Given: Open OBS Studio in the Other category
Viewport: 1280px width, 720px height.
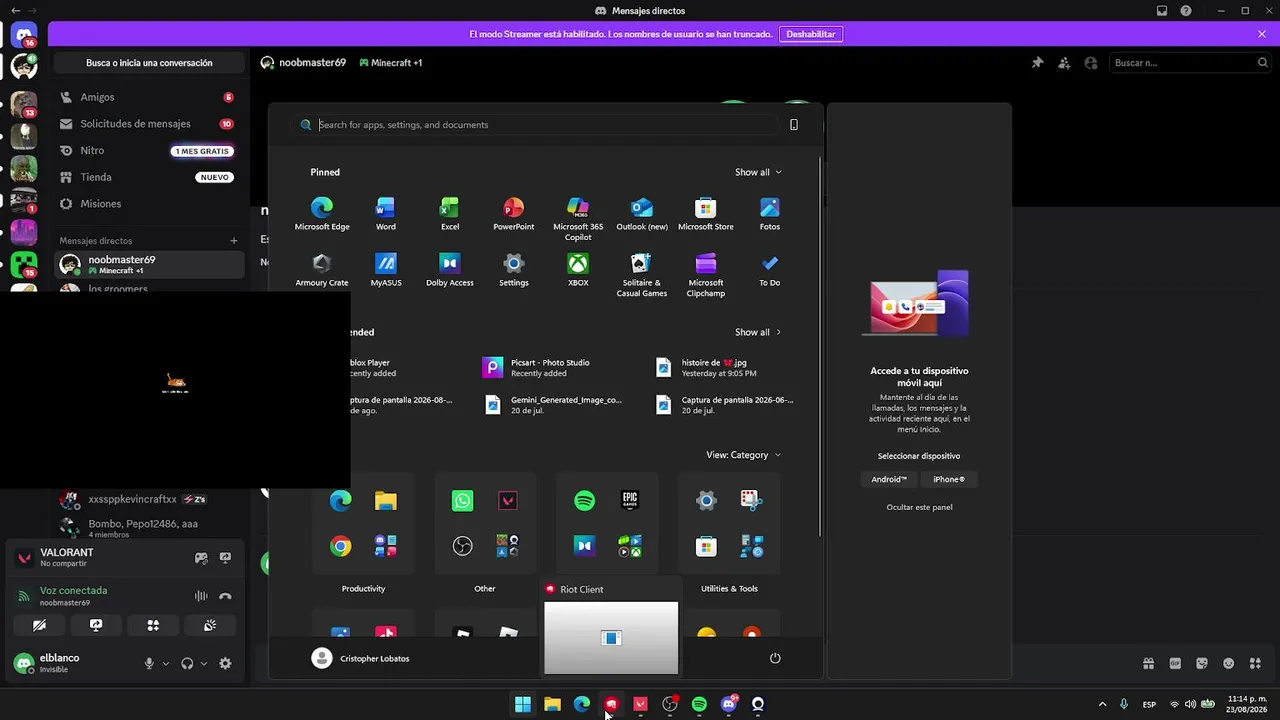Looking at the screenshot, I should 462,546.
